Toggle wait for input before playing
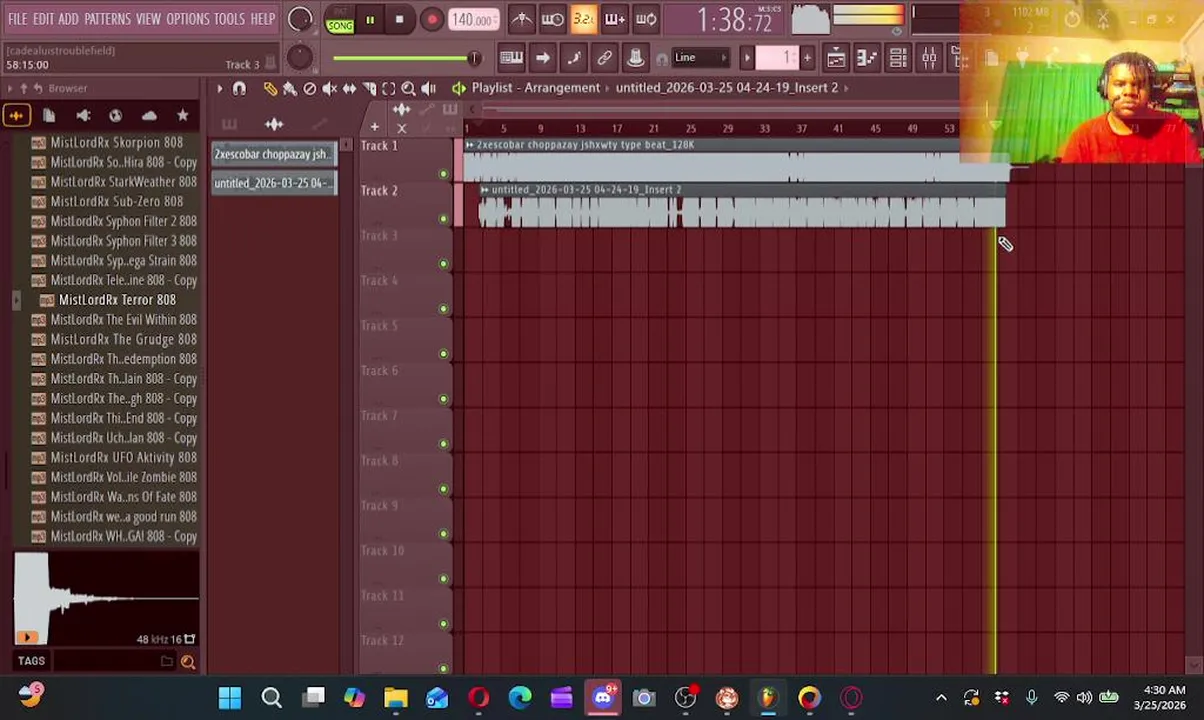This screenshot has width=1204, height=720. (x=553, y=19)
